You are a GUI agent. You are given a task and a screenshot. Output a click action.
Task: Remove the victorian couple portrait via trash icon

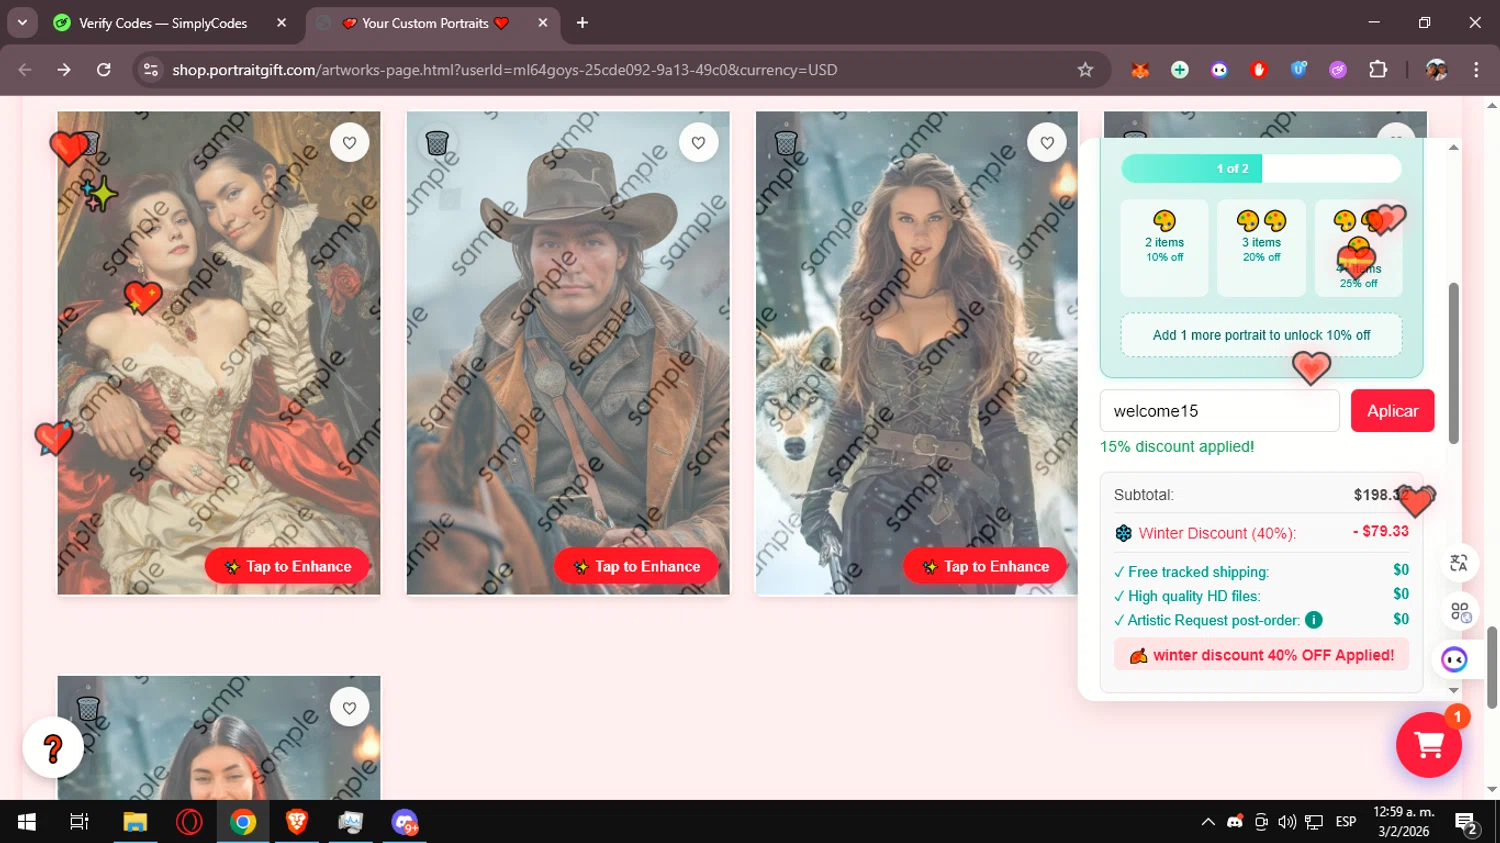tap(88, 143)
